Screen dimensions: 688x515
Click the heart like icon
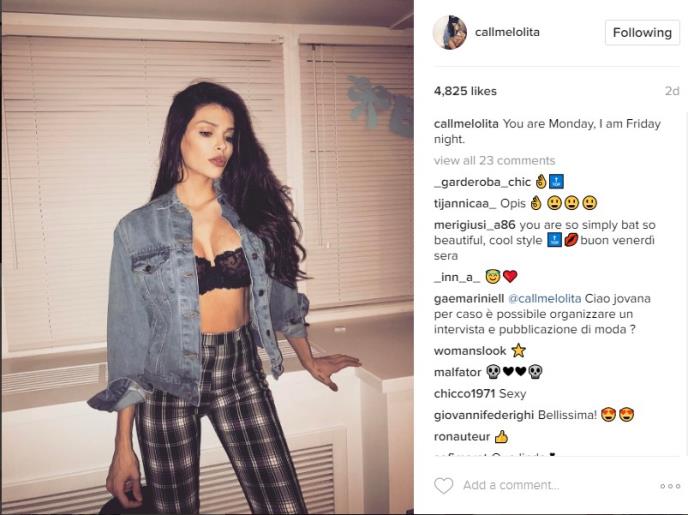pyautogui.click(x=444, y=486)
